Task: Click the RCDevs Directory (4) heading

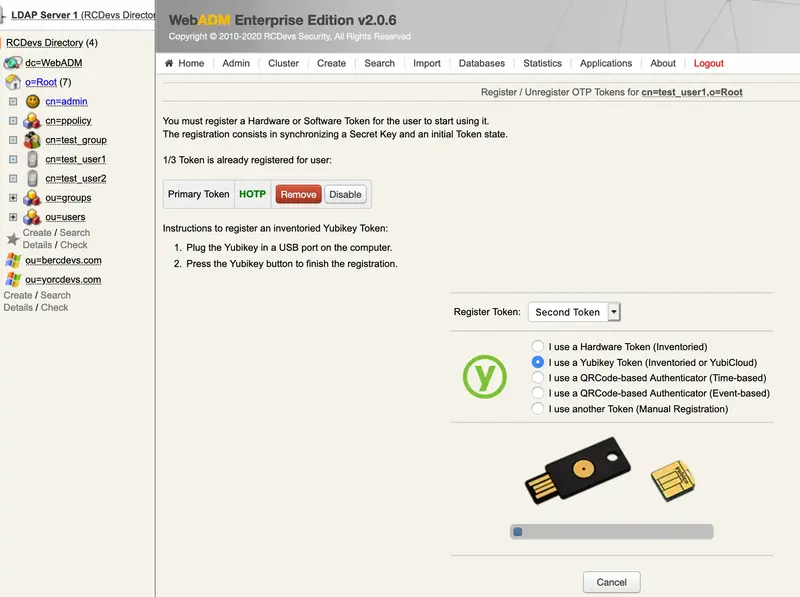Action: [x=52, y=43]
